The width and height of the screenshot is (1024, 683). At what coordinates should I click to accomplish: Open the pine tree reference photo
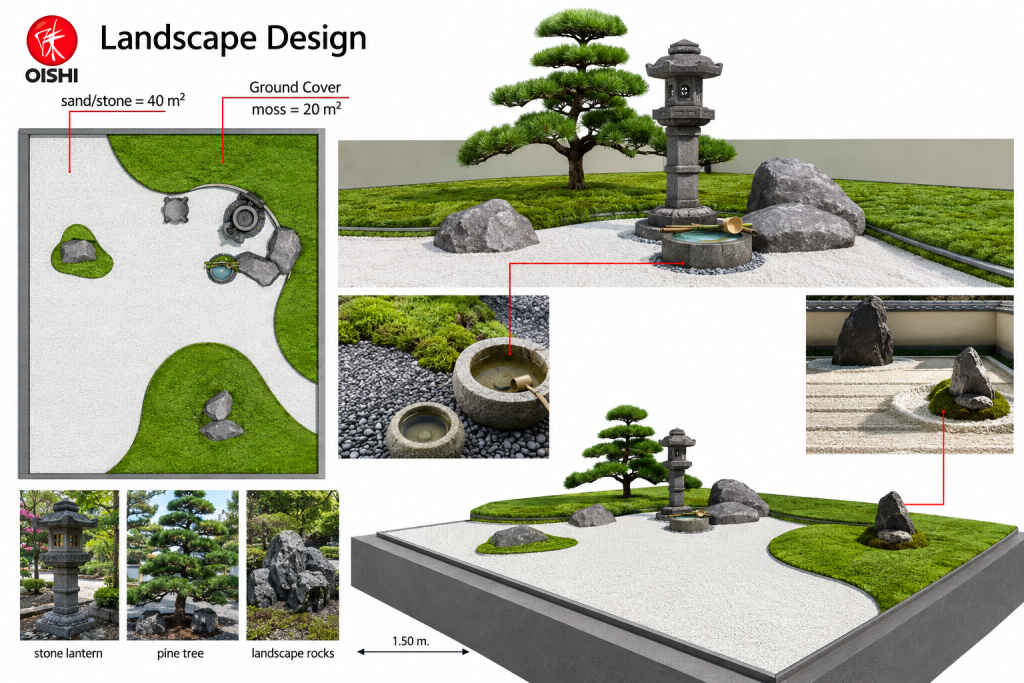click(182, 565)
